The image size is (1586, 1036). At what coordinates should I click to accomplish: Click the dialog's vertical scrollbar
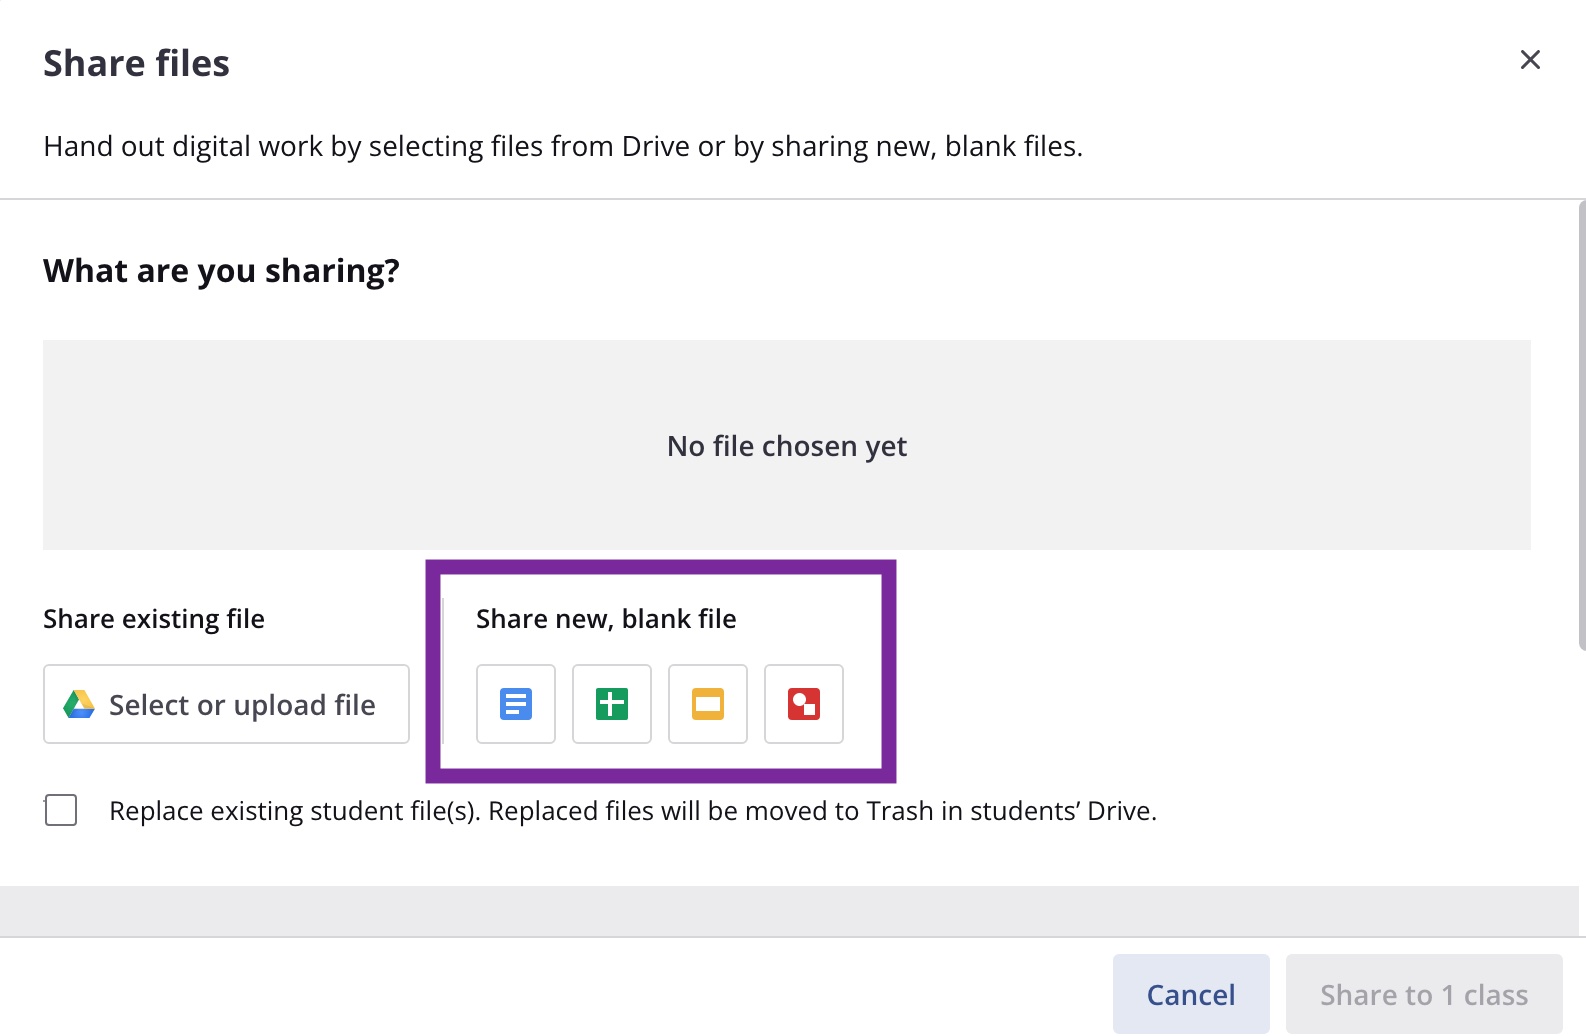[x=1581, y=425]
